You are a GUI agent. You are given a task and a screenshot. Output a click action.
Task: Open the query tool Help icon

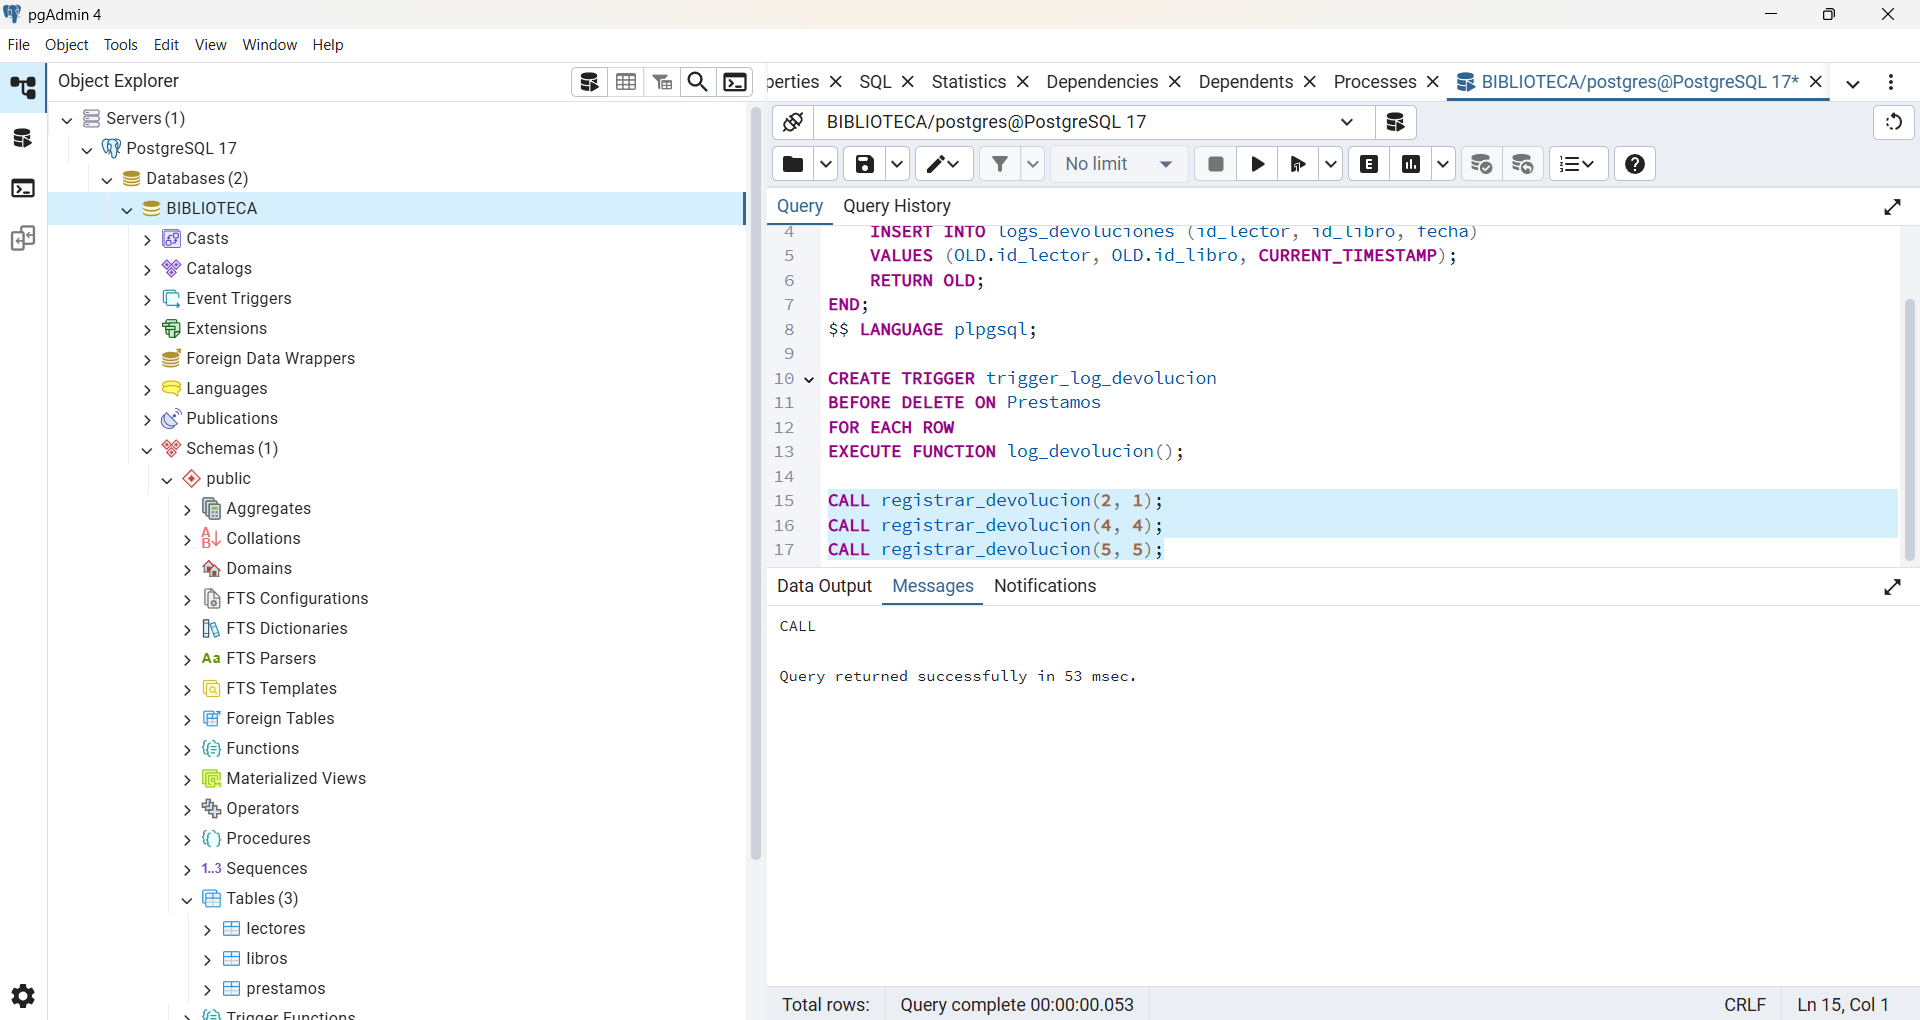click(x=1635, y=164)
